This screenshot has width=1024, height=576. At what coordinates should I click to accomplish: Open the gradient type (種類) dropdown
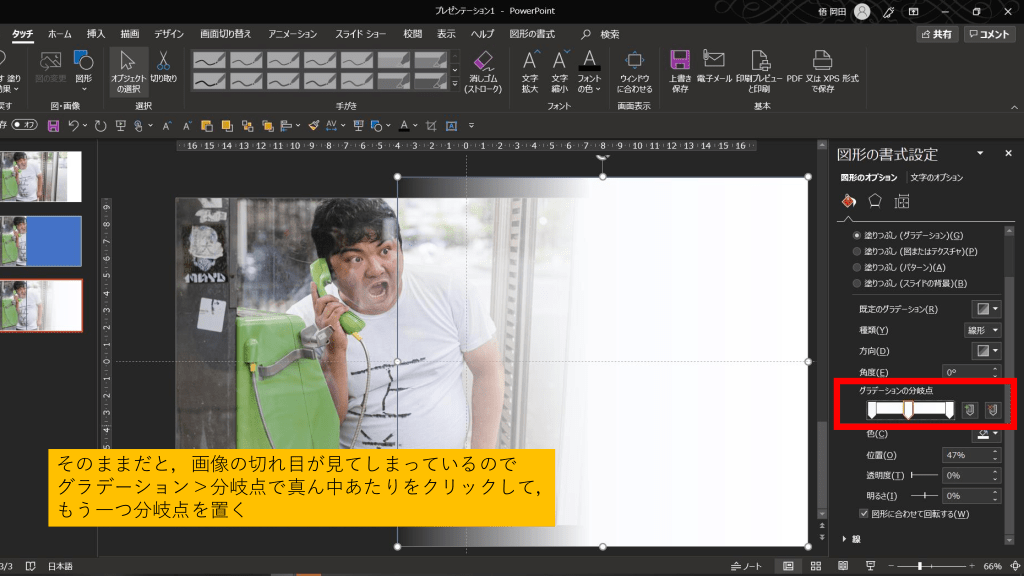tap(985, 330)
